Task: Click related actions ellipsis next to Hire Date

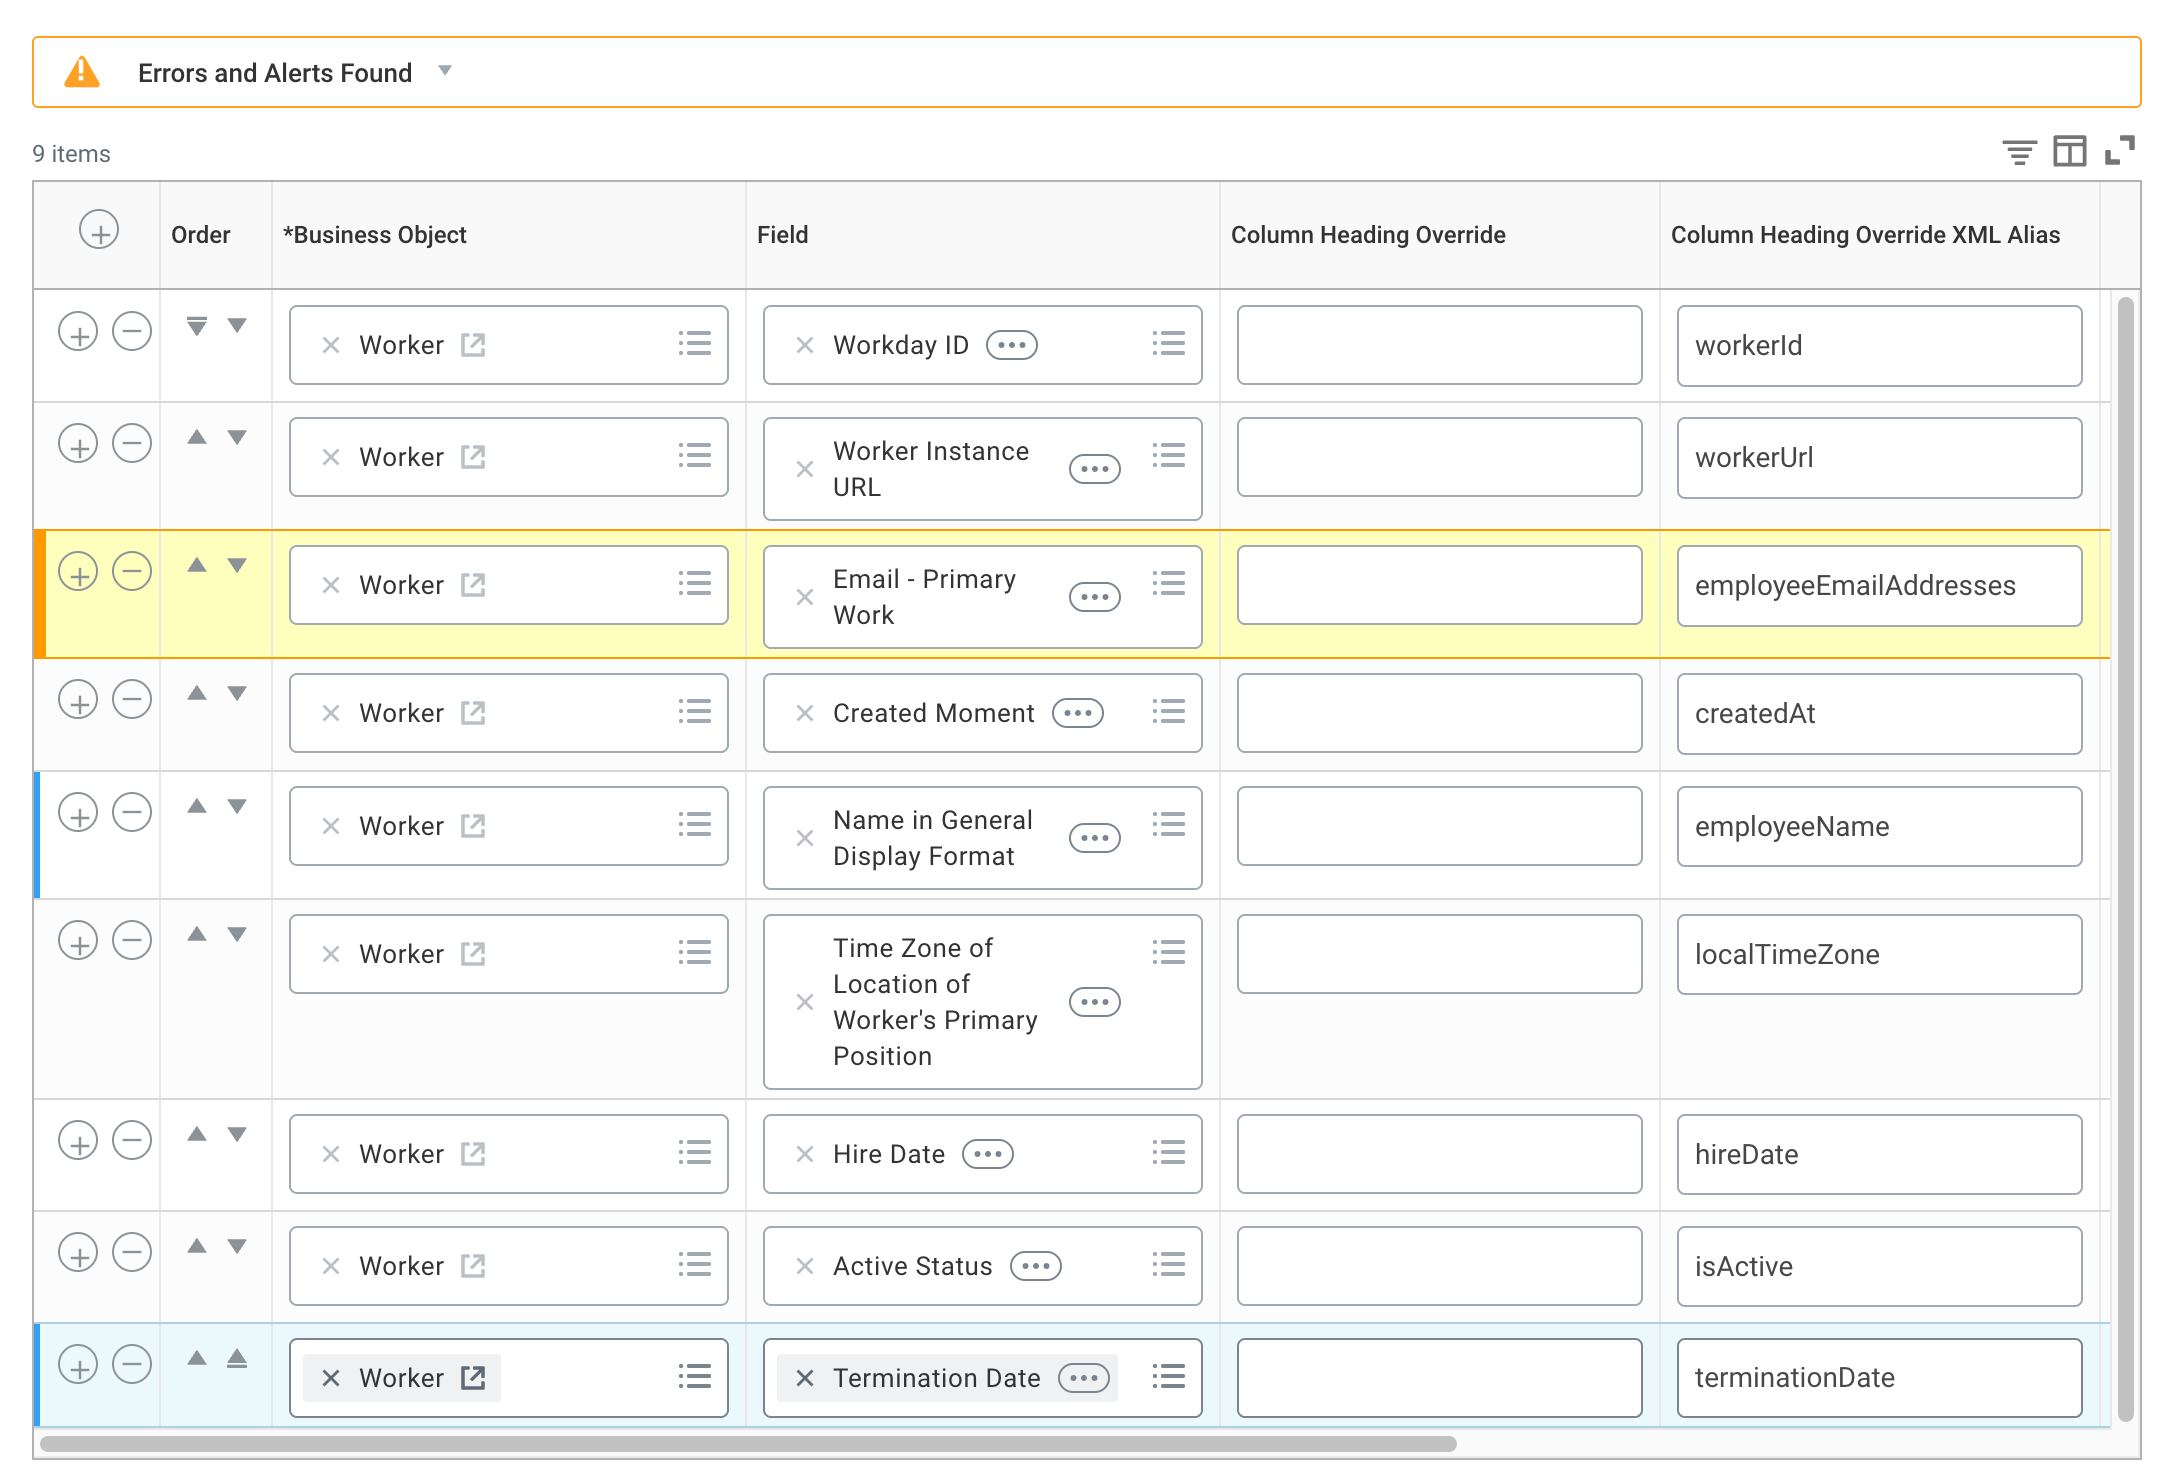Action: point(987,1154)
